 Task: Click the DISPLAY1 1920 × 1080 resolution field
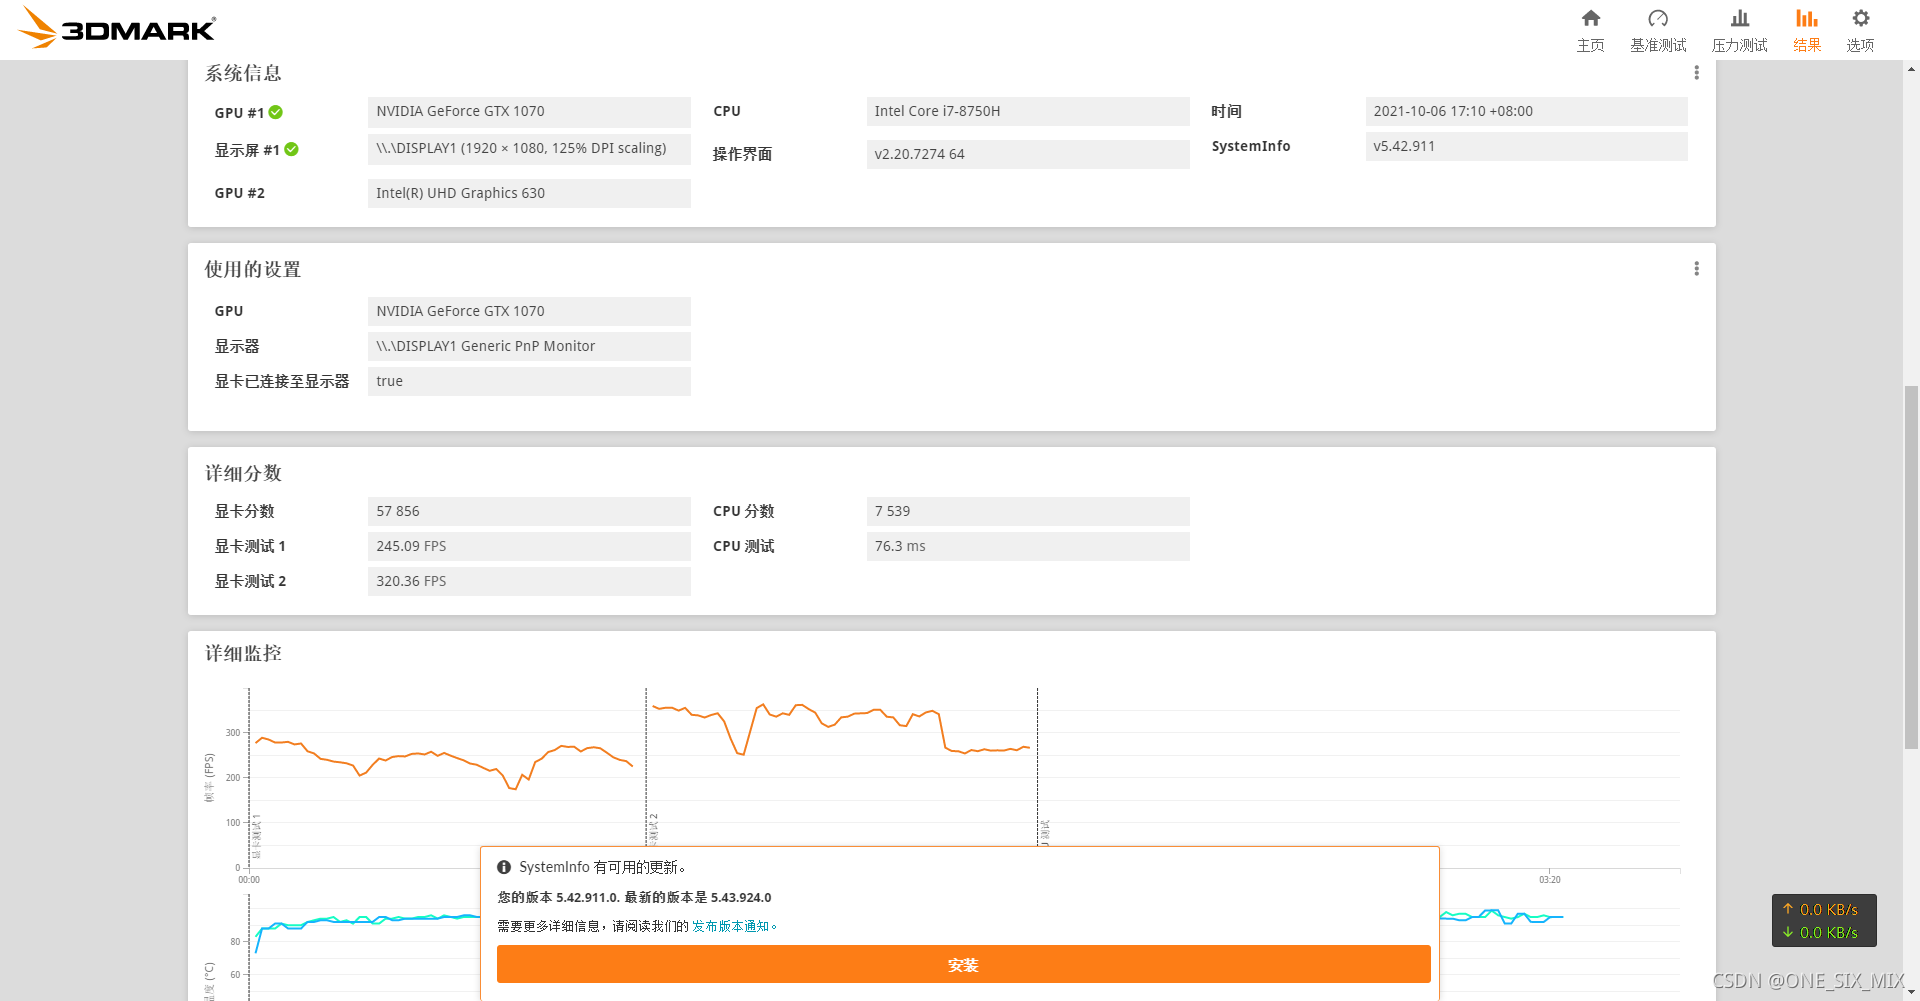[x=529, y=148]
